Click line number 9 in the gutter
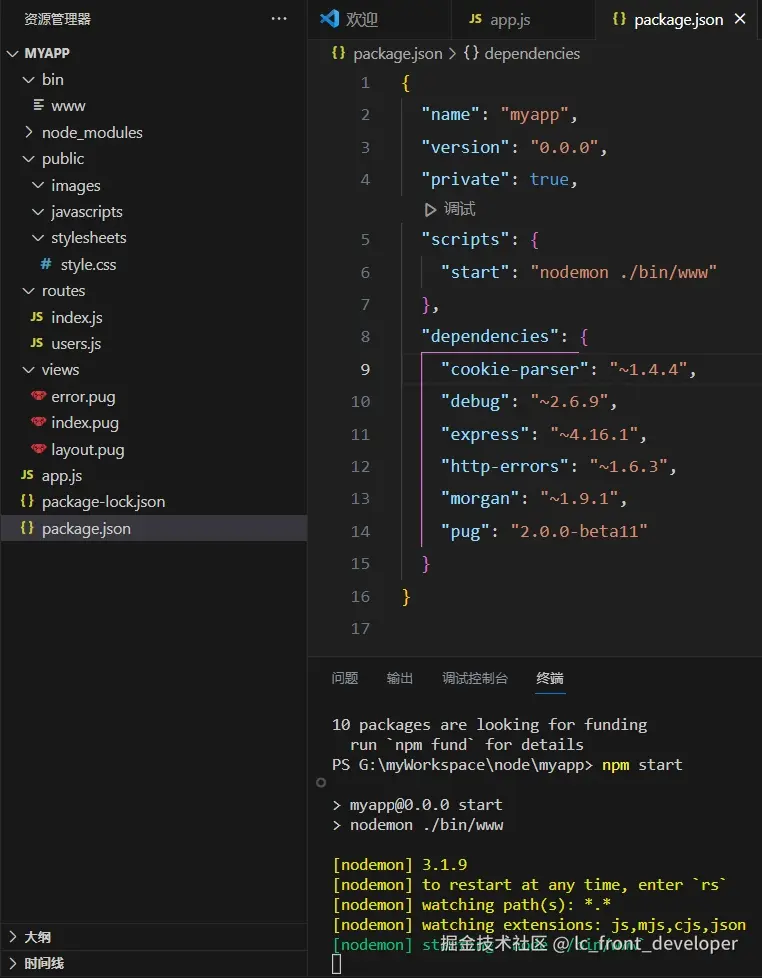 tap(365, 369)
